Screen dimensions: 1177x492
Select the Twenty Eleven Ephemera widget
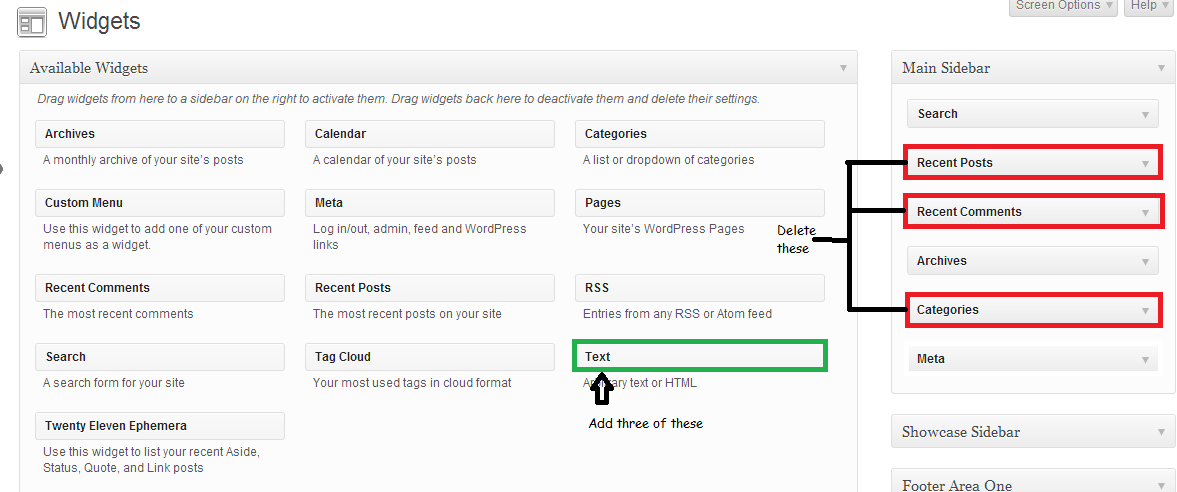pos(159,426)
